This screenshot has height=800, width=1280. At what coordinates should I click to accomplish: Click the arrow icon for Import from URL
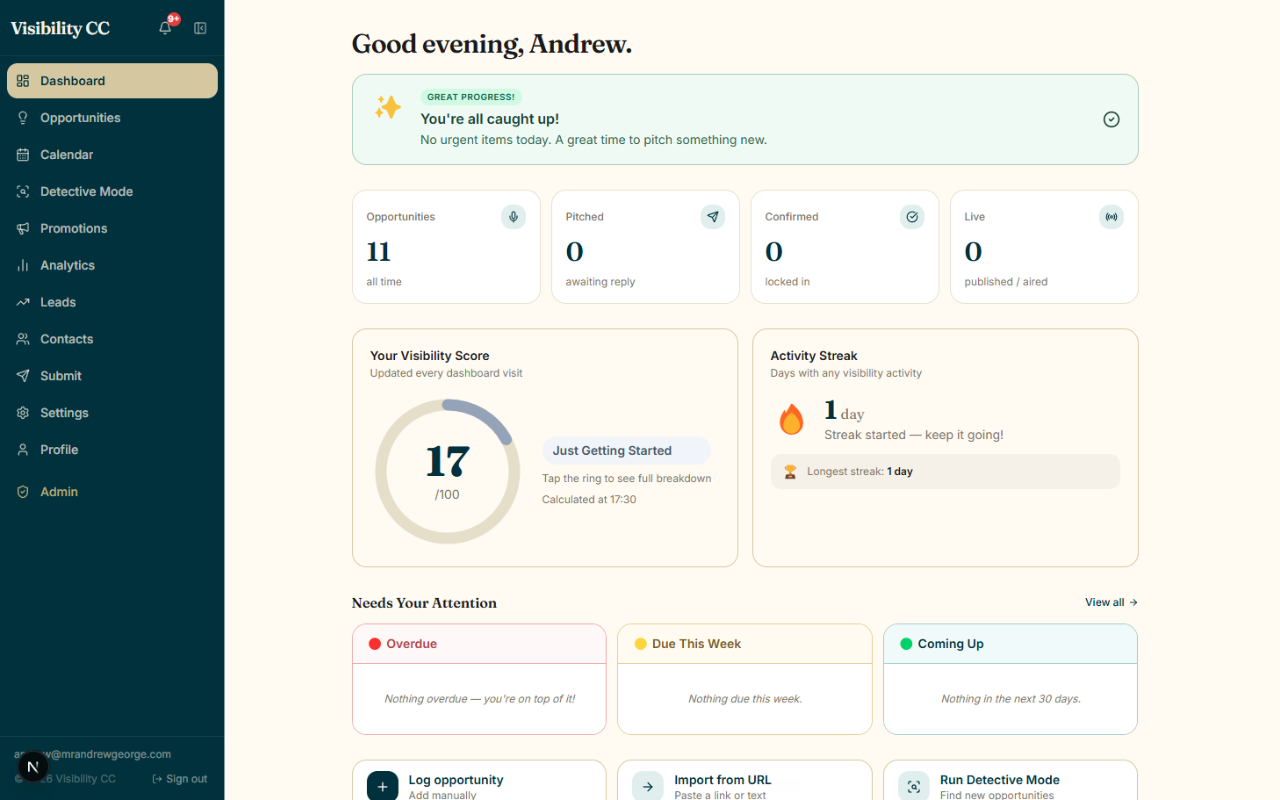[648, 787]
